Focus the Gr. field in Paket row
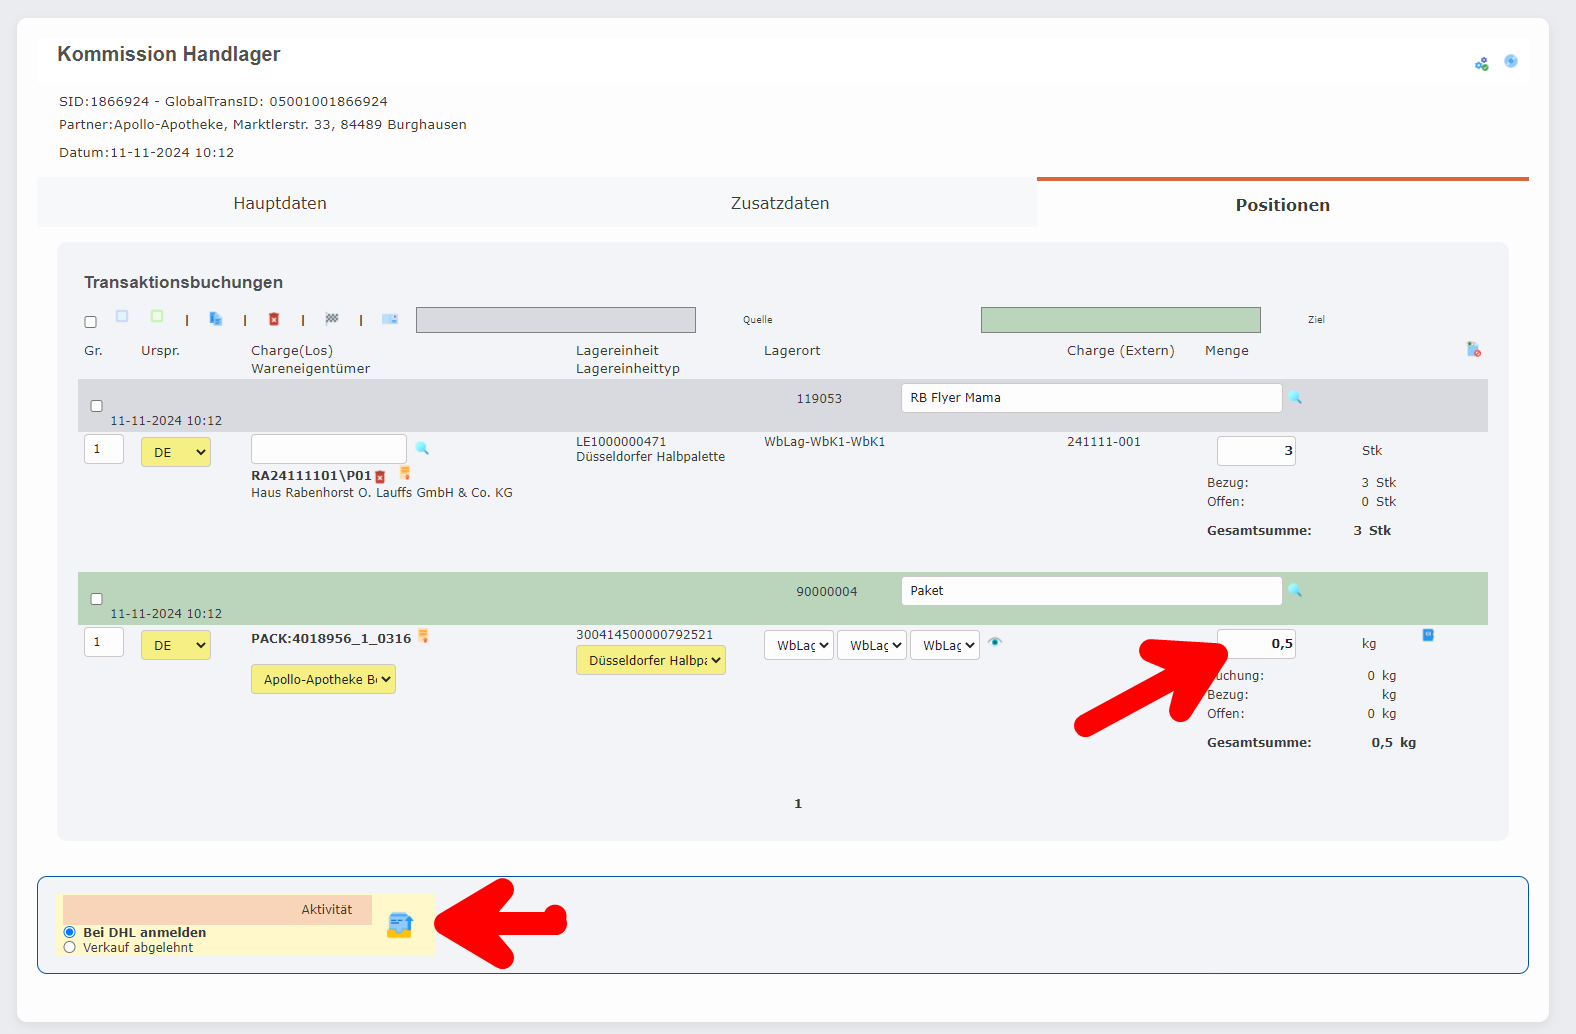This screenshot has width=1576, height=1034. pos(104,642)
